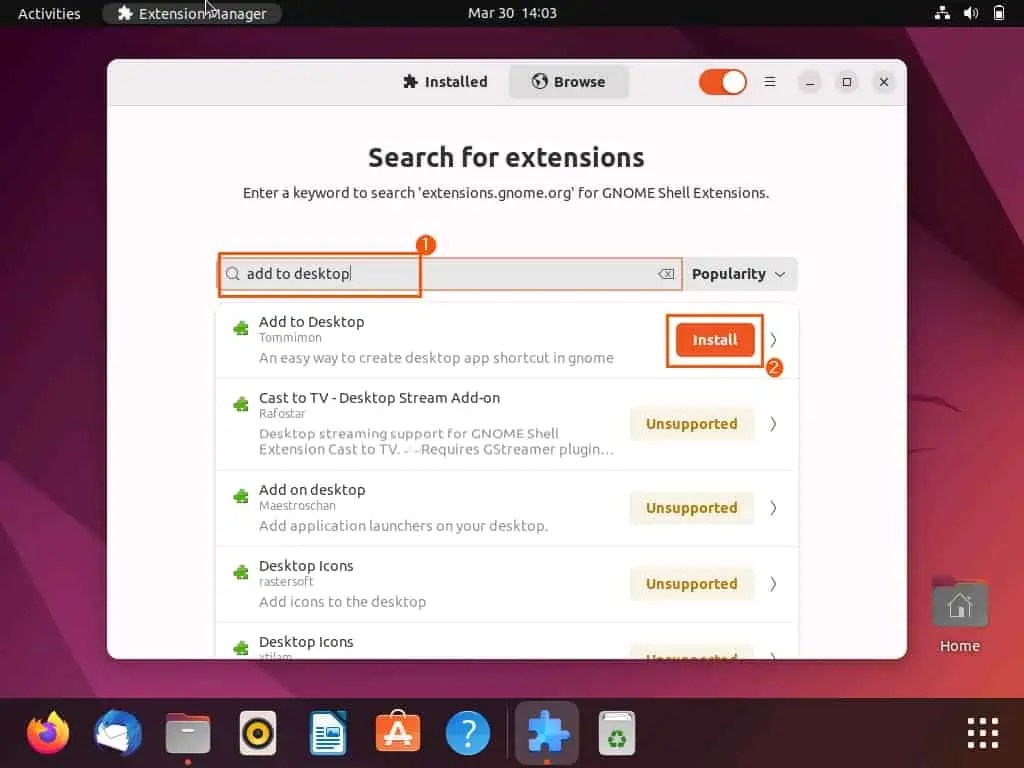The width and height of the screenshot is (1024, 768).
Task: Launch Thunderbird mail client
Action: coord(117,732)
